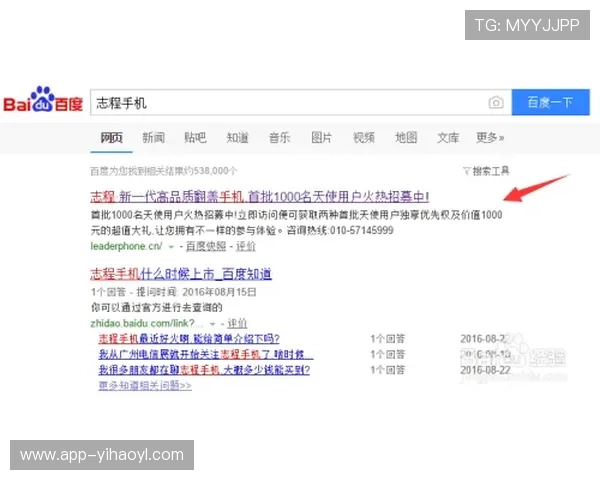Open question 志程手机最近好火啊
The height and width of the screenshot is (480, 600).
(x=189, y=339)
